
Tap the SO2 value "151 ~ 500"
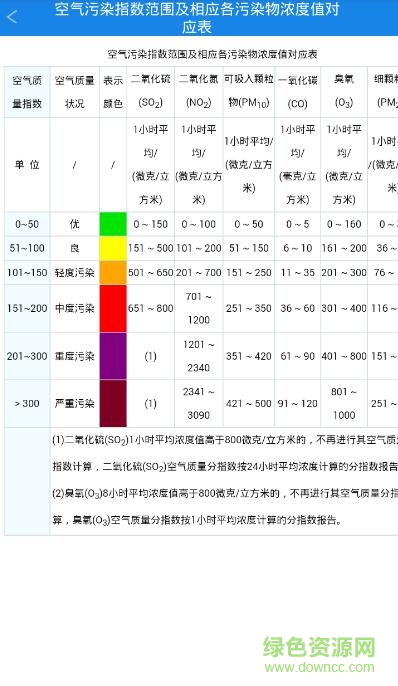coord(150,248)
